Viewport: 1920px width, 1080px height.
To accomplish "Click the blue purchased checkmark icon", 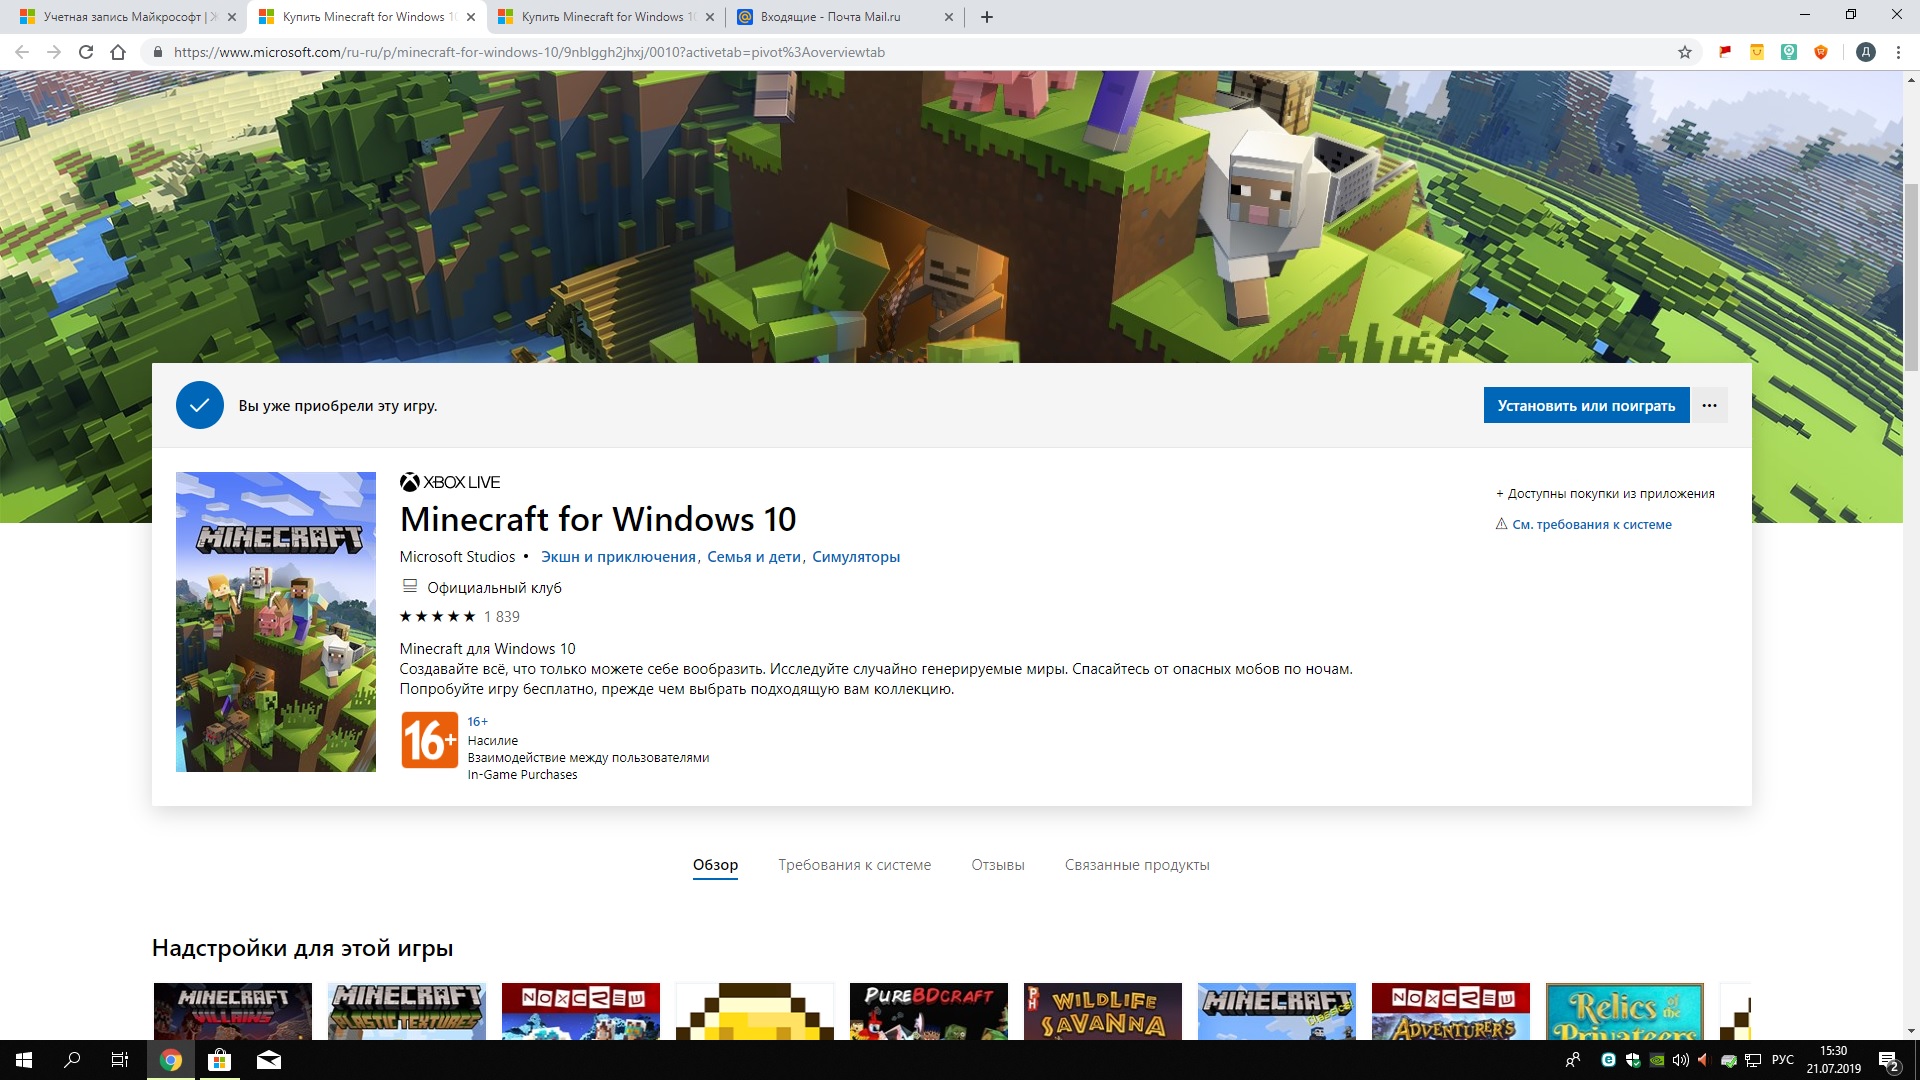I will pos(200,405).
